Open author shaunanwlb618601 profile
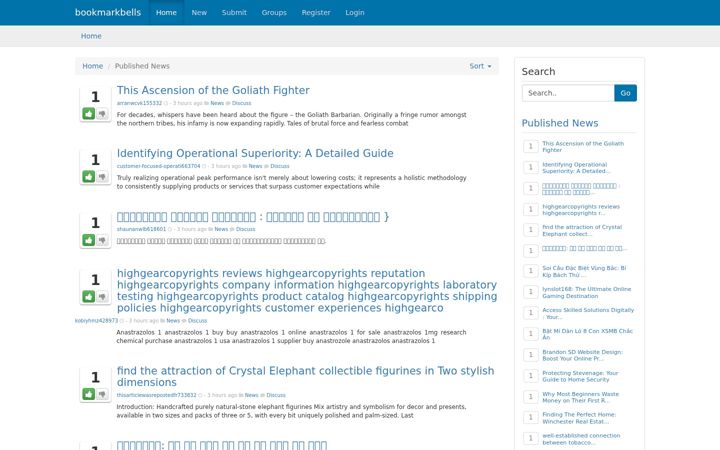This screenshot has height=450, width=720. pyautogui.click(x=141, y=229)
